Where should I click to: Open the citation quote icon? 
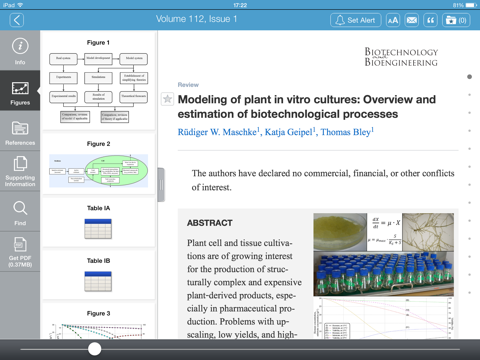[x=430, y=20]
